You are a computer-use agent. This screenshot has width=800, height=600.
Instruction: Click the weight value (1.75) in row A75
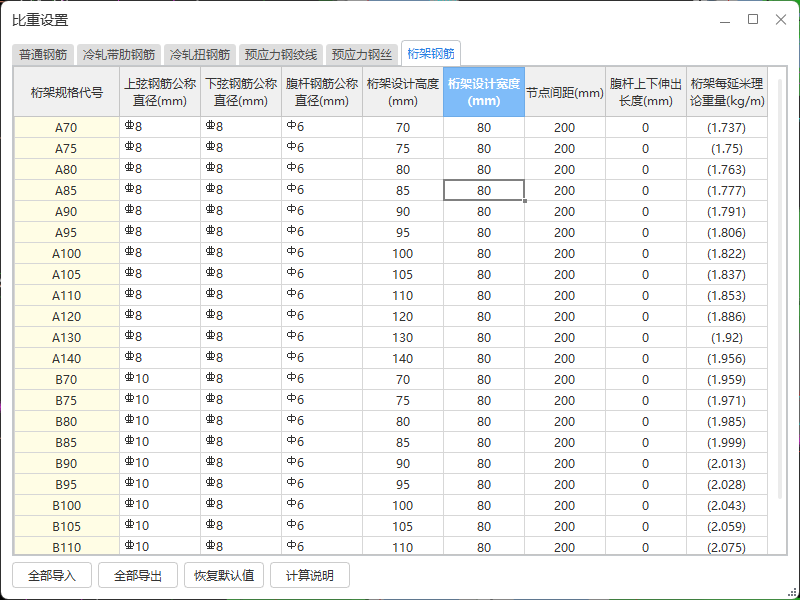coord(727,148)
